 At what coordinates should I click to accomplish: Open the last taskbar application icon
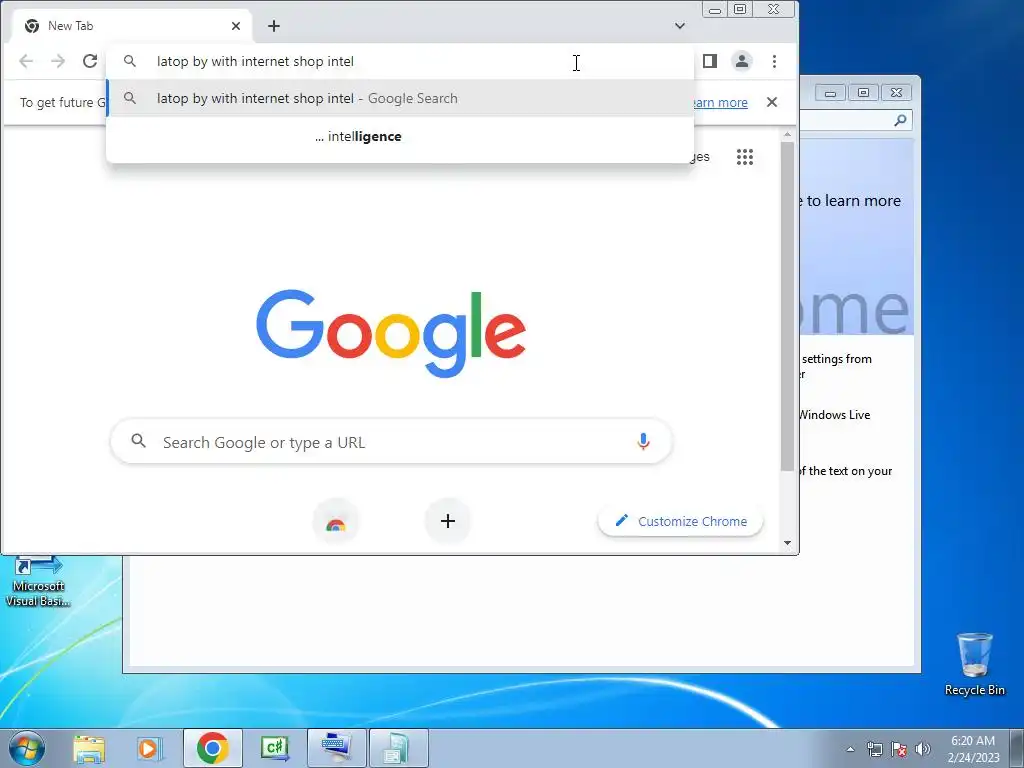point(398,748)
